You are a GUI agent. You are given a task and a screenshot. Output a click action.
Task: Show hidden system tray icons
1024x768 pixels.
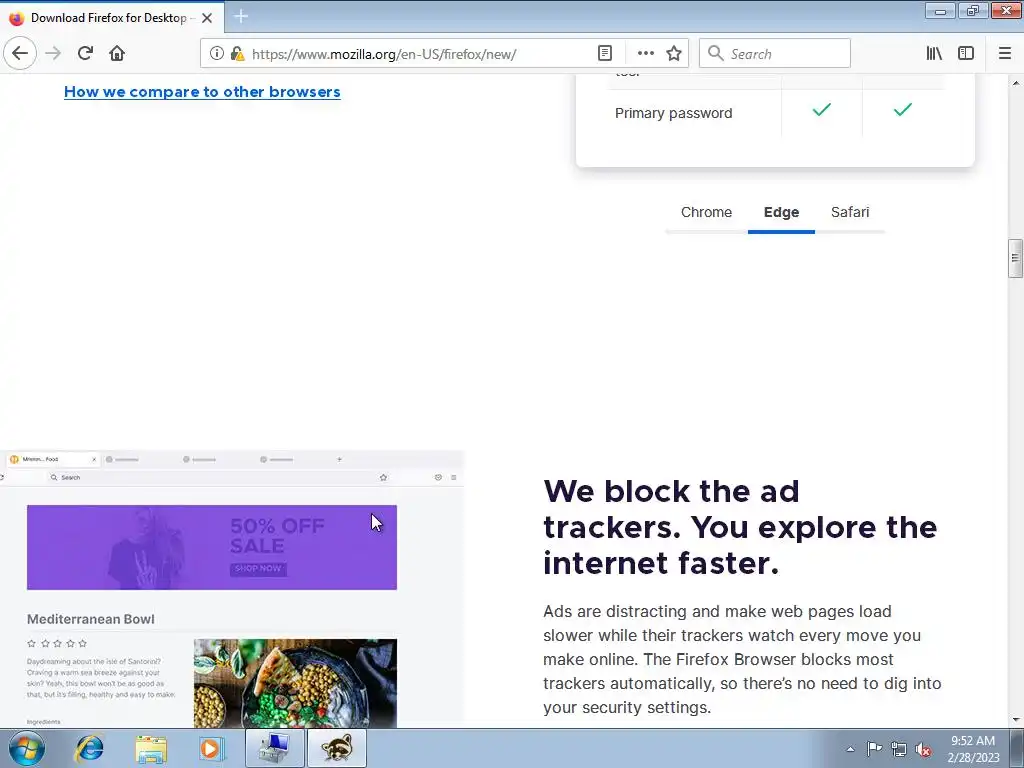point(850,749)
